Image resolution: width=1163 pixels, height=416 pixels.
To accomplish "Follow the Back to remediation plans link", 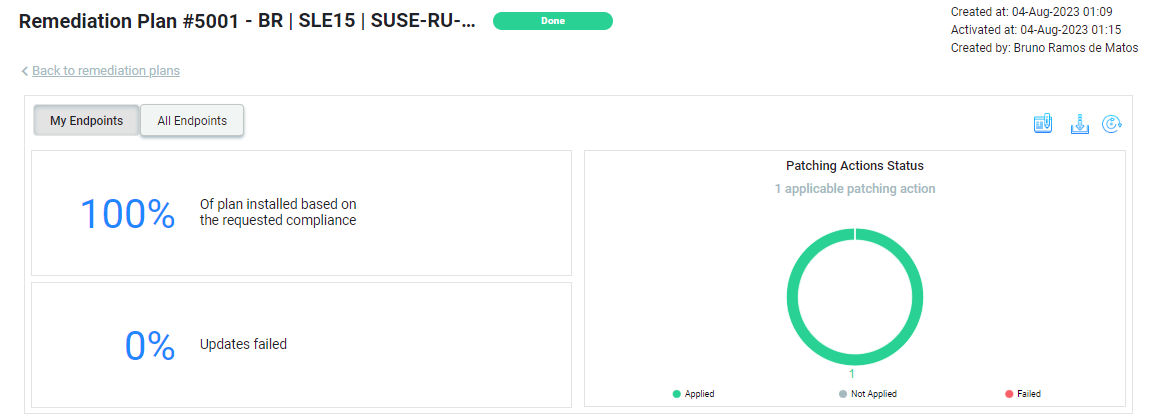I will pos(105,70).
